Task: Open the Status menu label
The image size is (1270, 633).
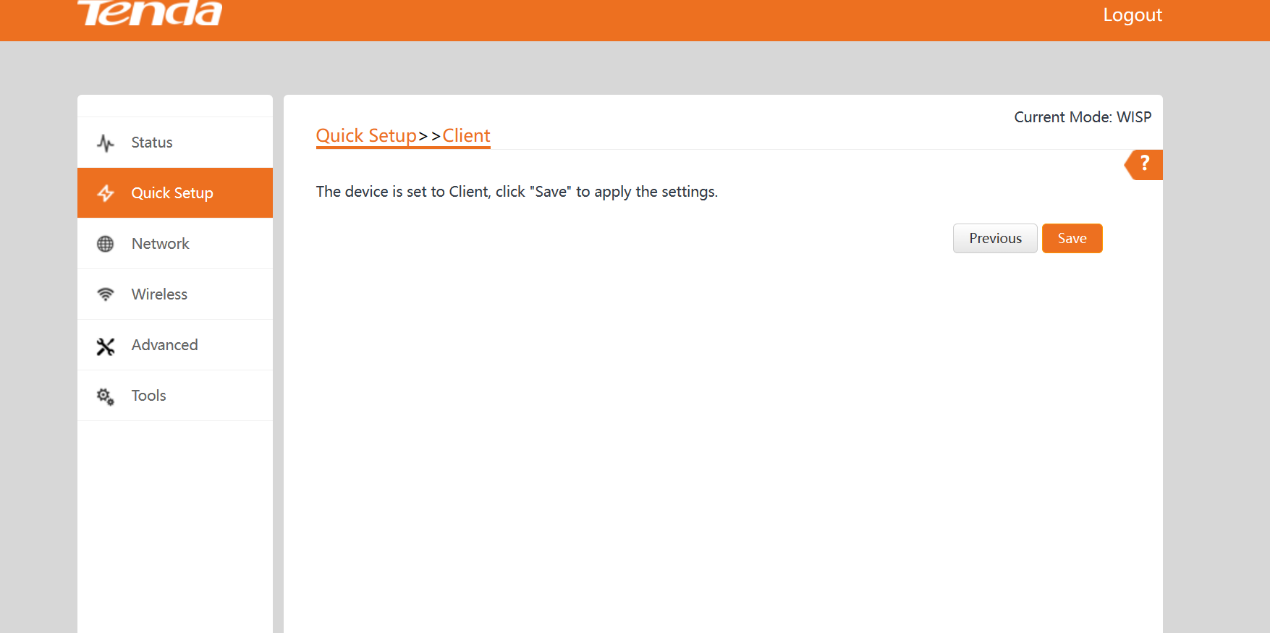Action: tap(152, 143)
